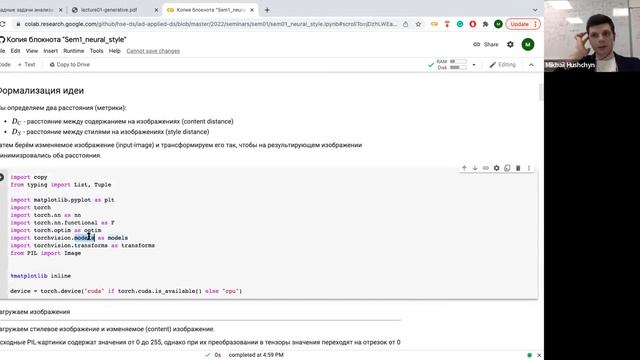
Task: Open the green M Colab account avatar
Action: click(x=528, y=44)
